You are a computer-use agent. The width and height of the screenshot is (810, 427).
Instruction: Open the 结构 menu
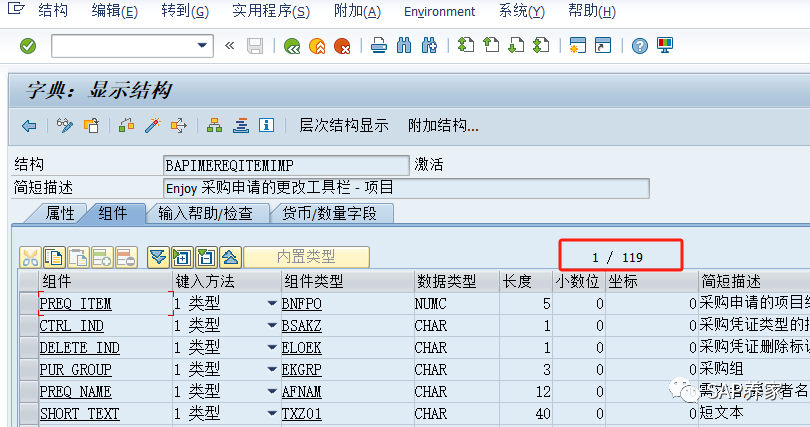[53, 11]
